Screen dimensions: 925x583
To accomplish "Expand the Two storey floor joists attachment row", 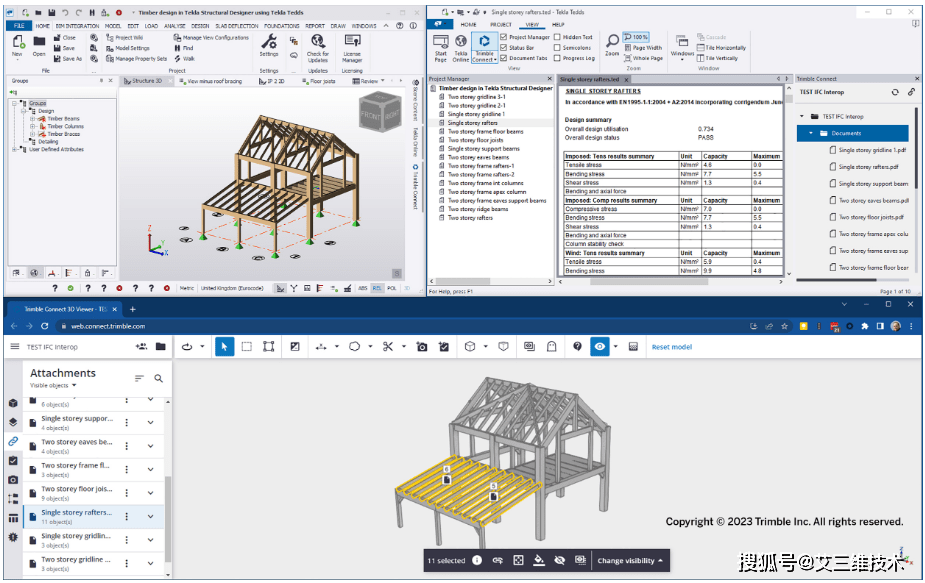I will [150, 493].
